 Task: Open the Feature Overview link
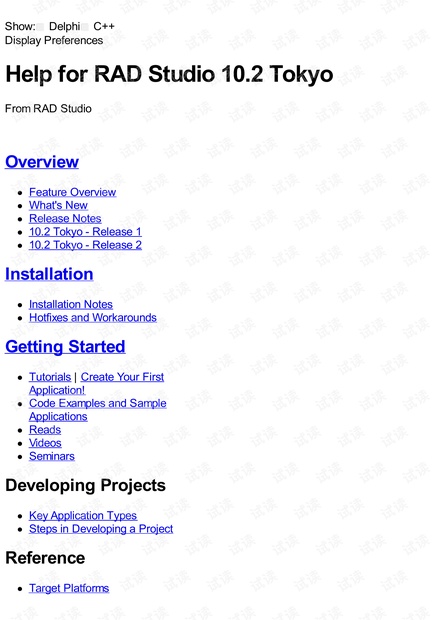[72, 192]
